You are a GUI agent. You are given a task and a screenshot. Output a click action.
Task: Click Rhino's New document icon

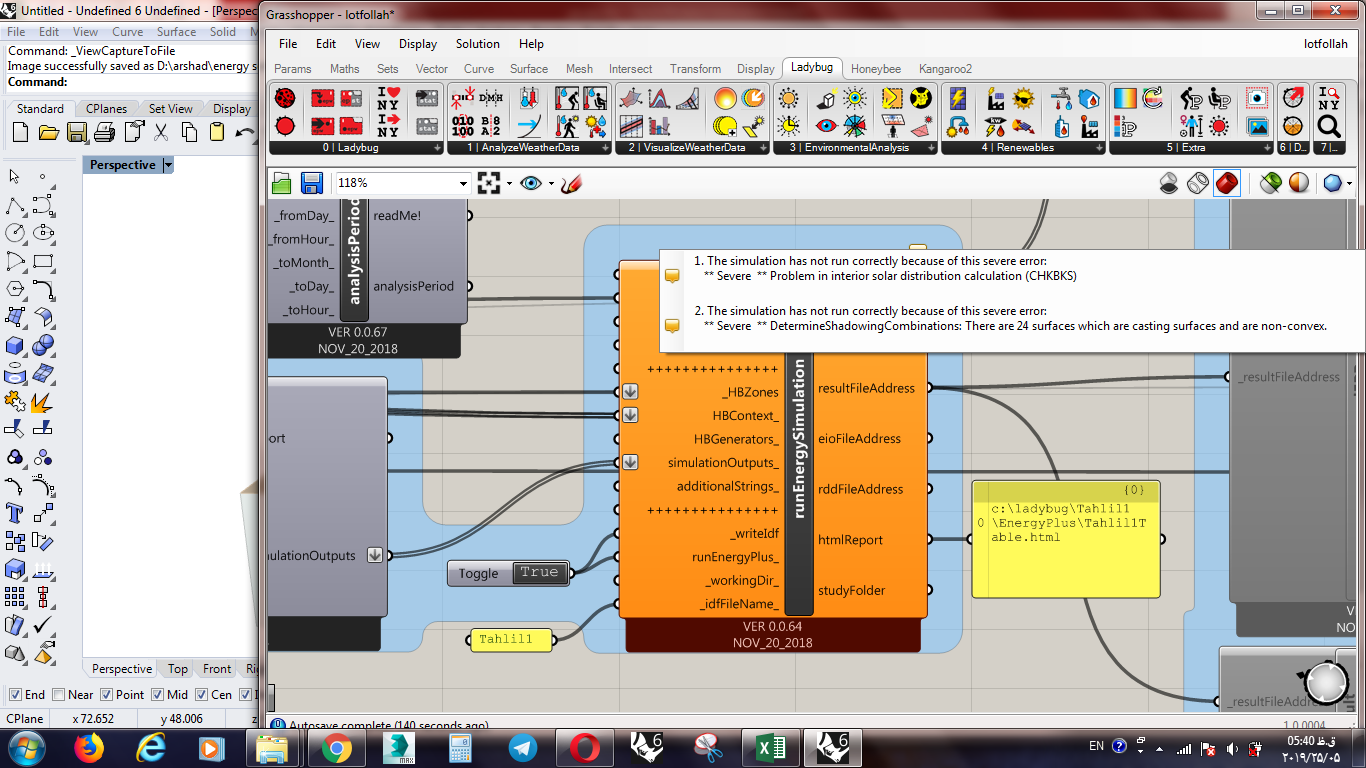[x=20, y=132]
